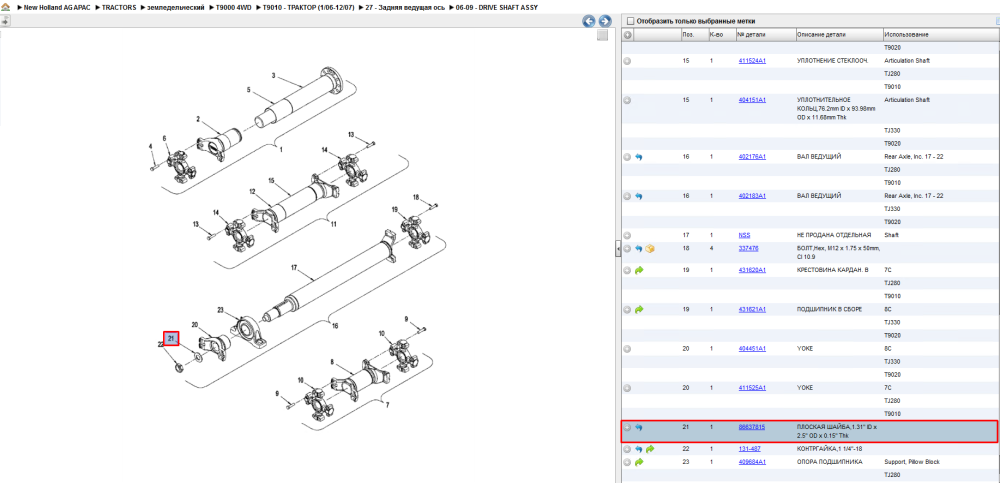This screenshot has width=1000, height=483.
Task: Go to the Home icon in breadcrumb
Action: point(5,7)
